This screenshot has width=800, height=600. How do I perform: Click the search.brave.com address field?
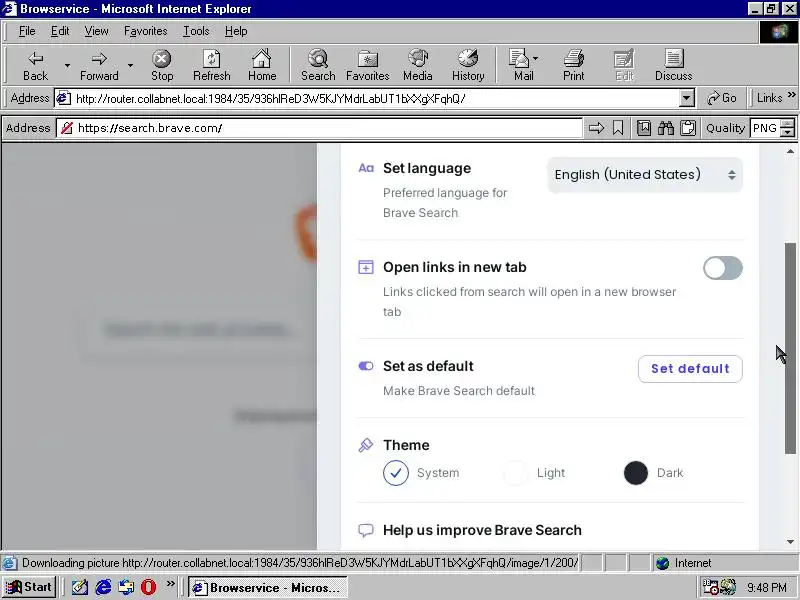[x=320, y=128]
